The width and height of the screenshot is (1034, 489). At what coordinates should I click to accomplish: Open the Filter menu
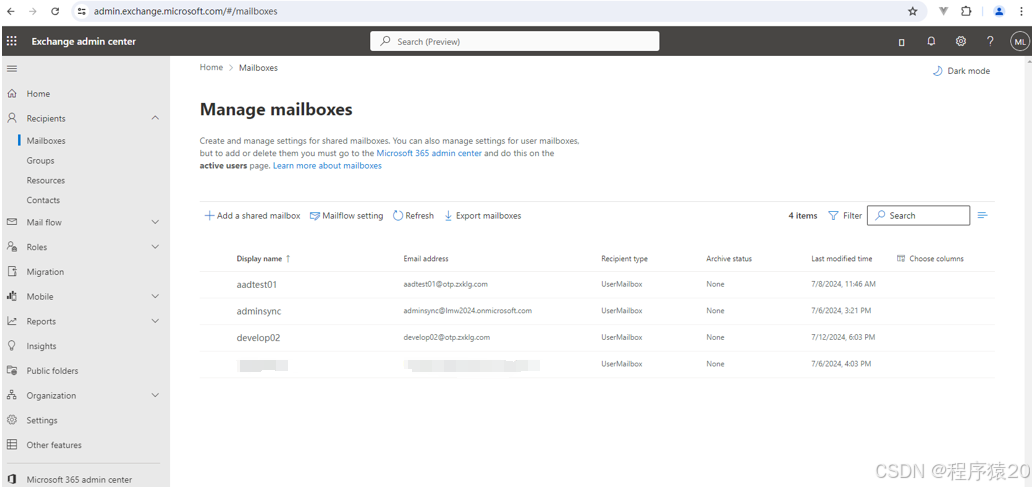[845, 216]
